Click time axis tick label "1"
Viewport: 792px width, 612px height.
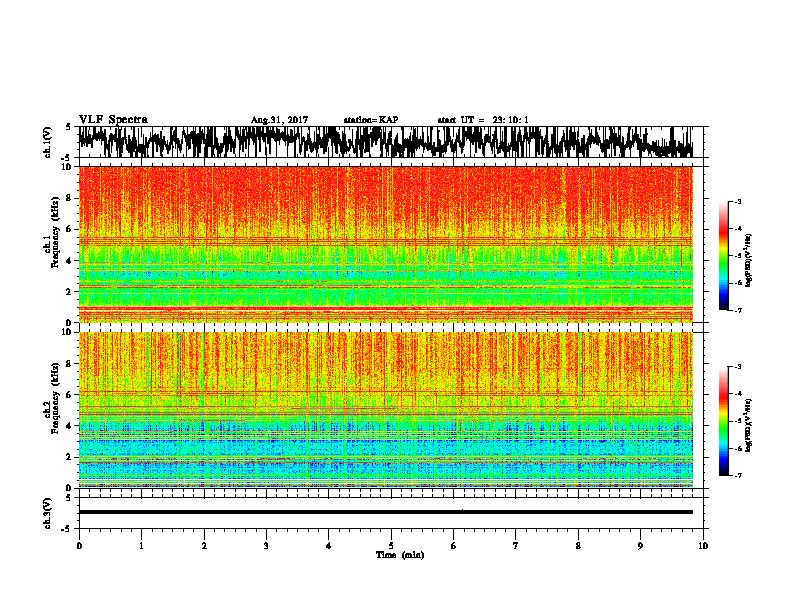[x=141, y=546]
